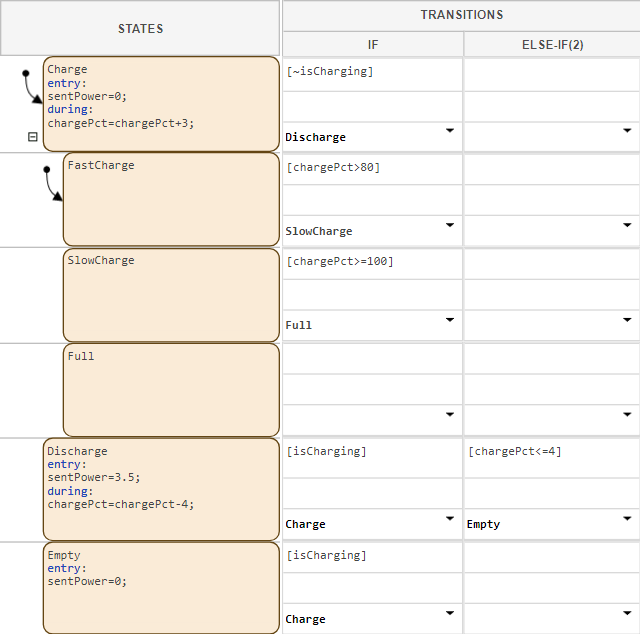Edit the [chargePct<=4] condition cell
640x634 pixels.
point(551,452)
